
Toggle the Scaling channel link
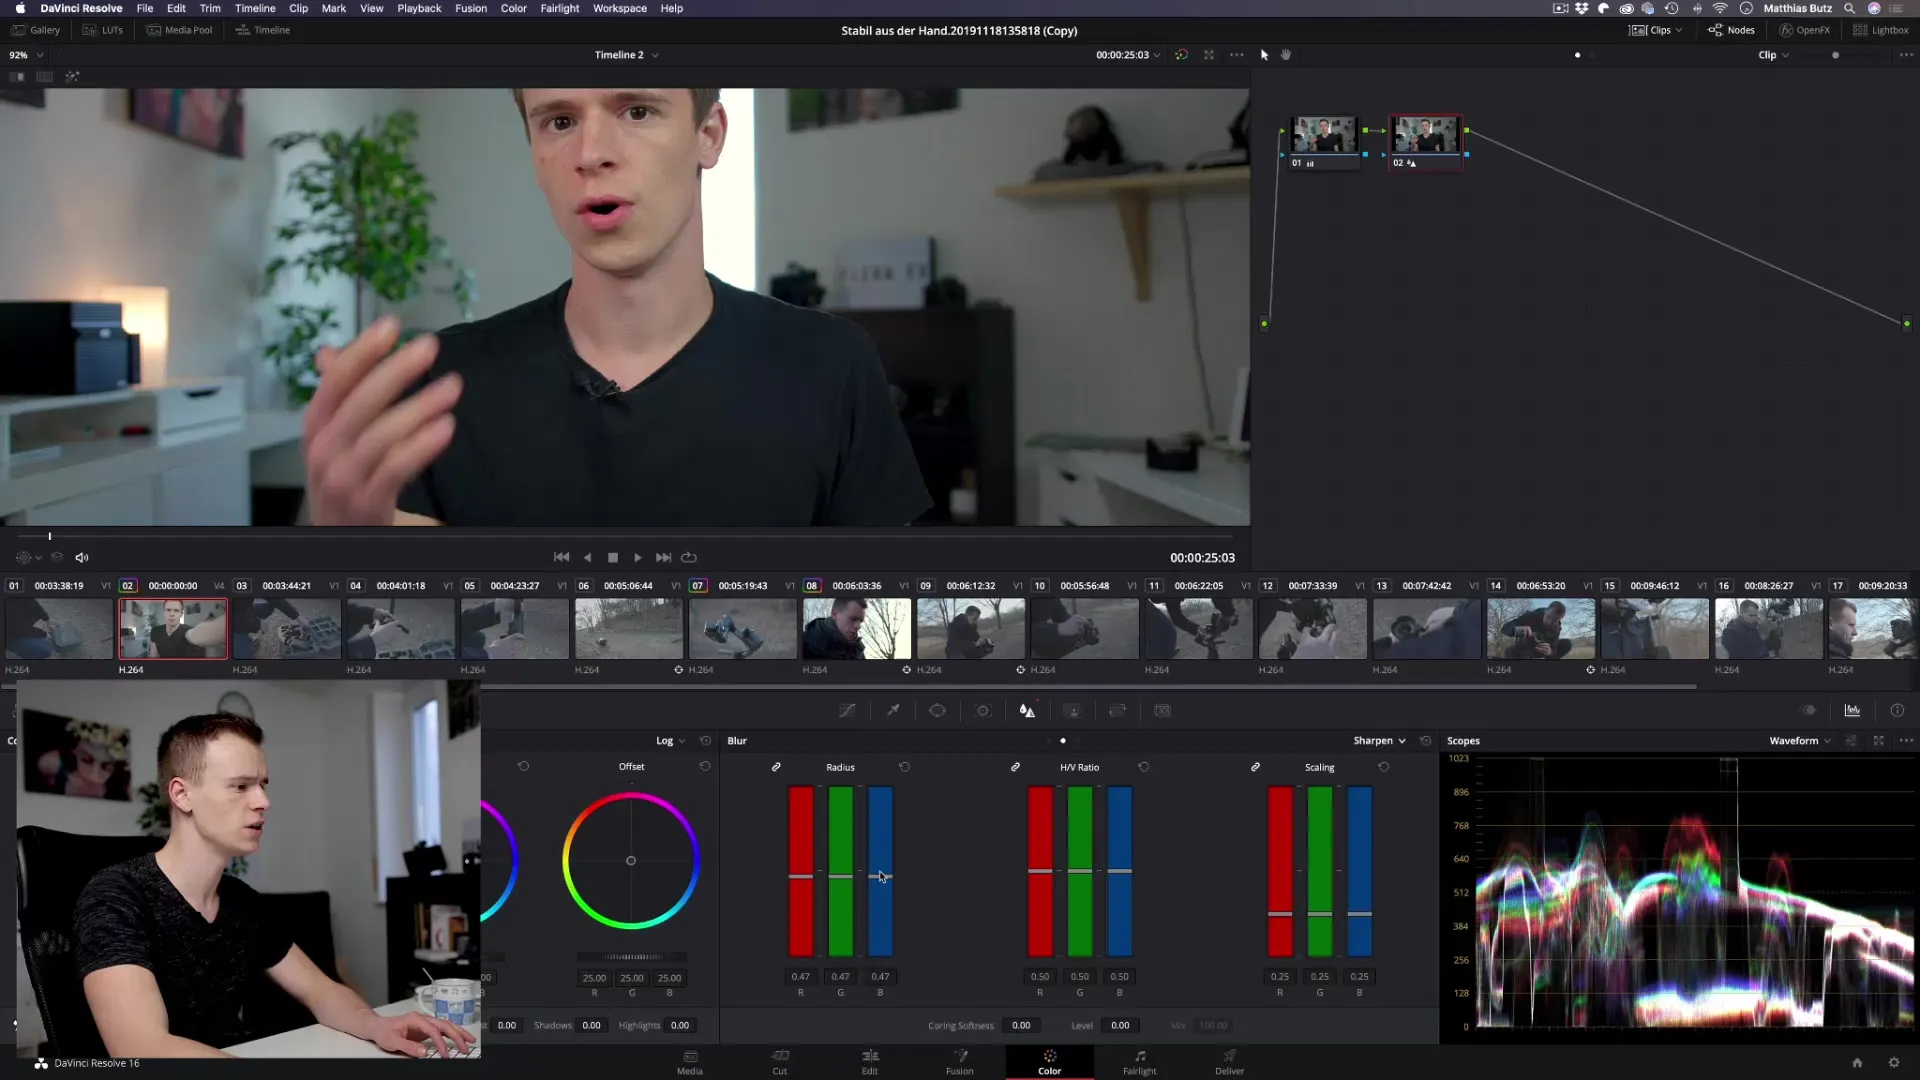point(1255,767)
